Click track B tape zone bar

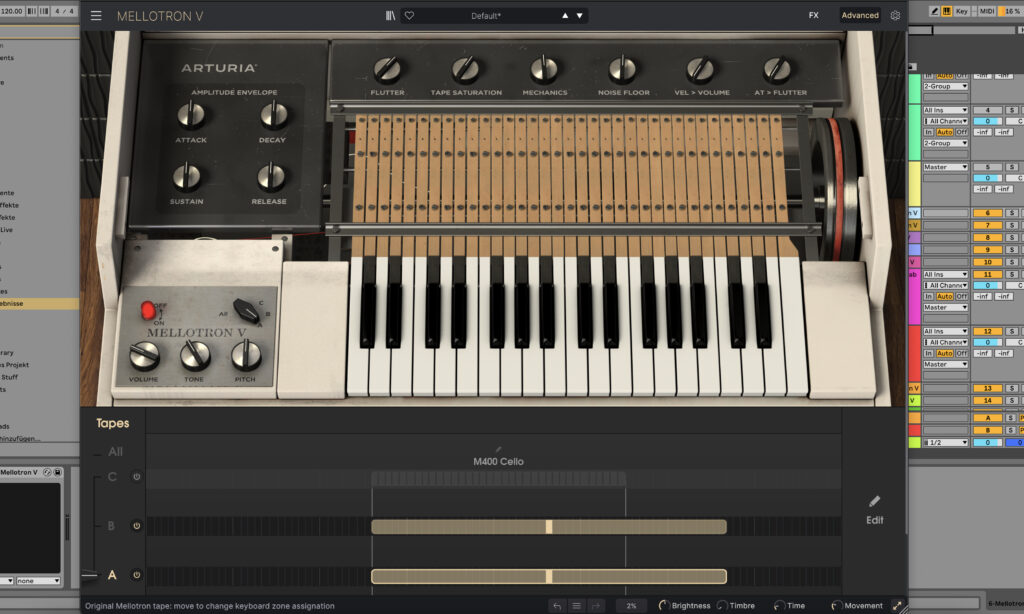[549, 526]
